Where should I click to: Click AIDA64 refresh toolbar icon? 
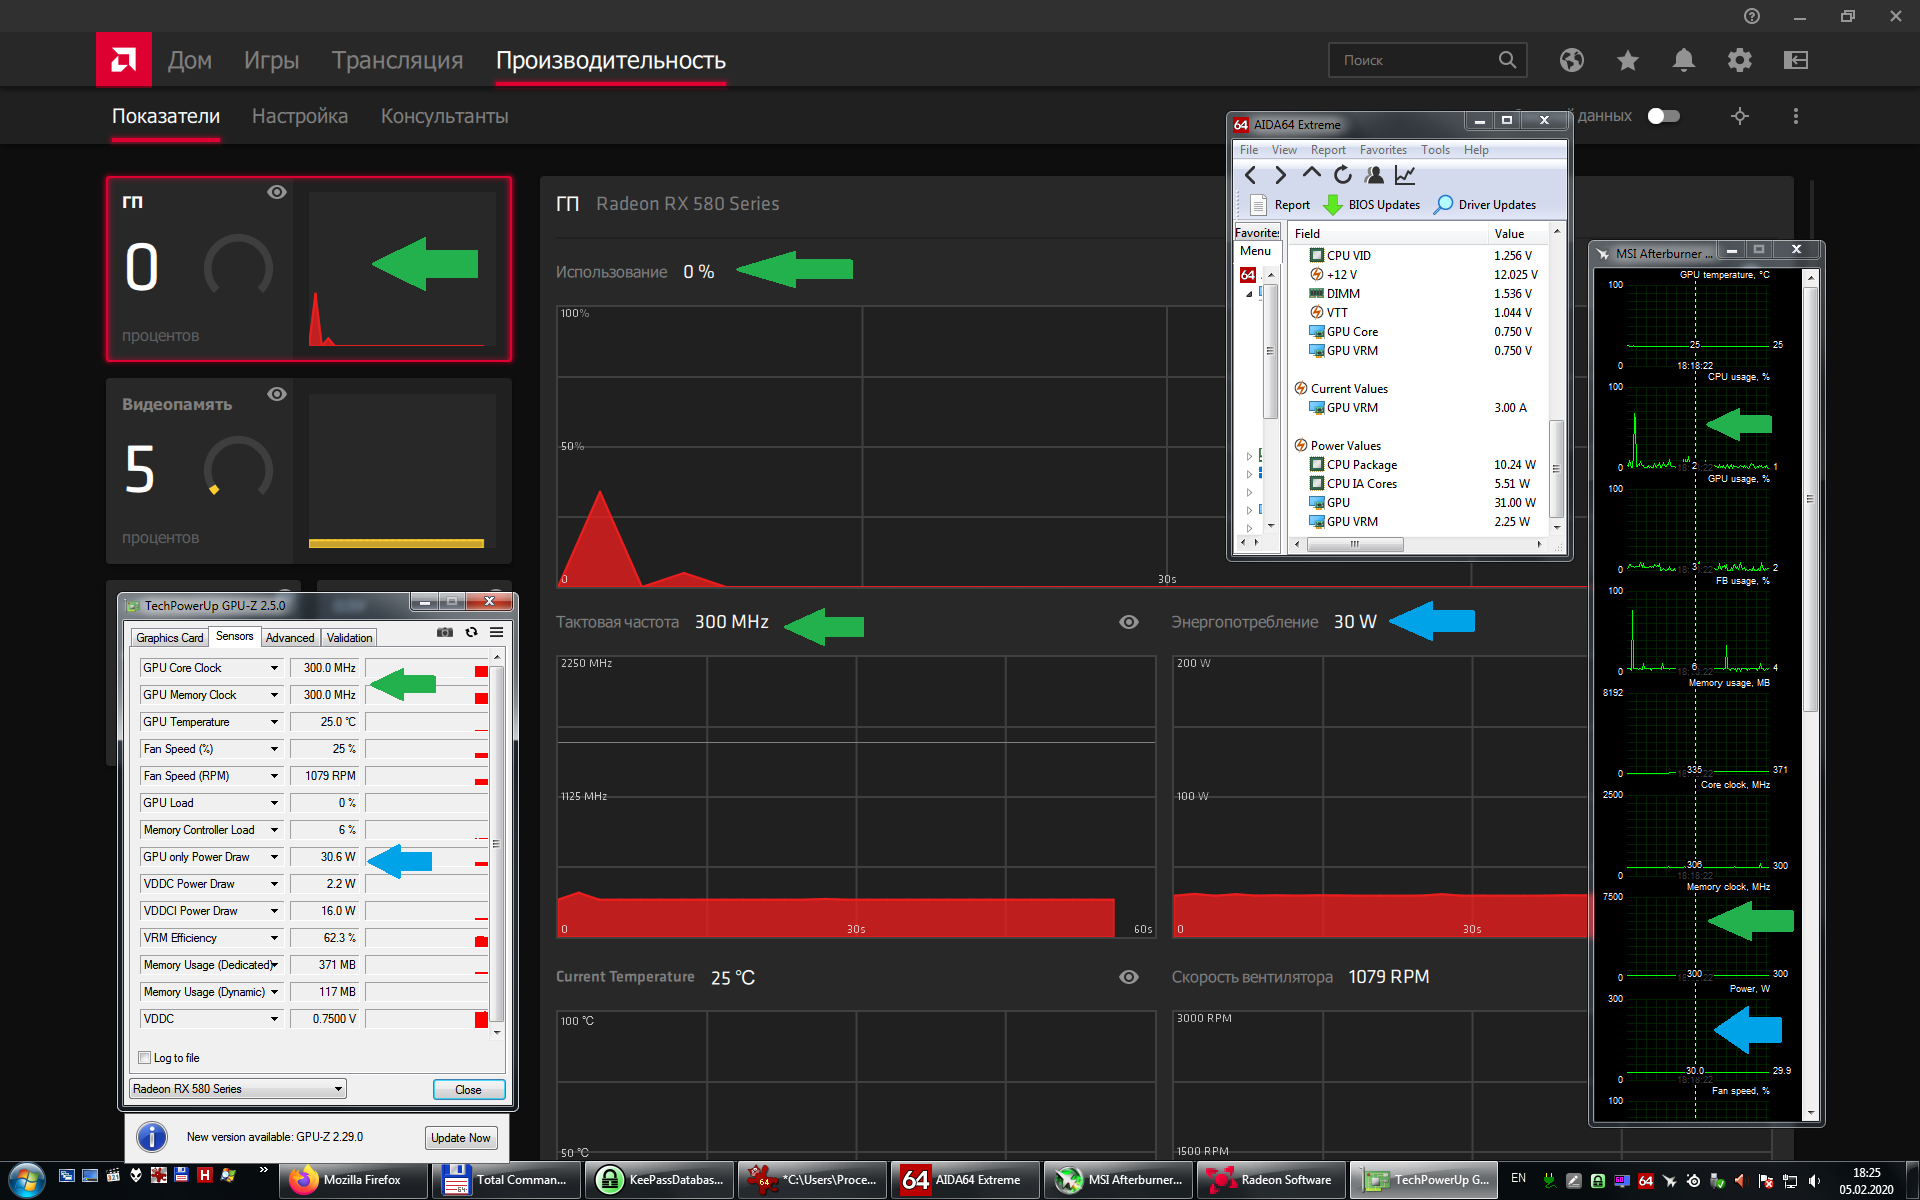[x=1343, y=175]
